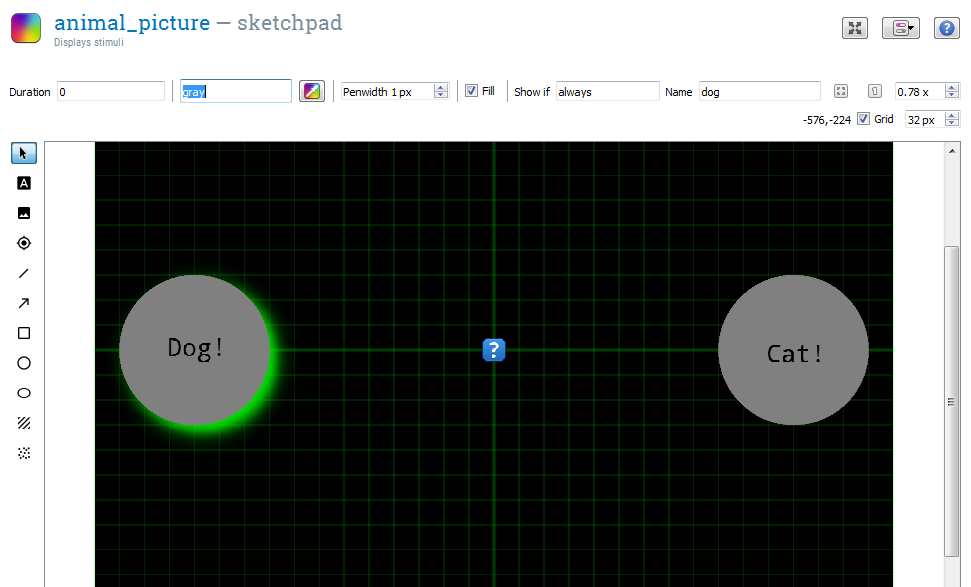Select the fixation dot tool
Viewport: 971px width, 587px height.
pos(24,243)
